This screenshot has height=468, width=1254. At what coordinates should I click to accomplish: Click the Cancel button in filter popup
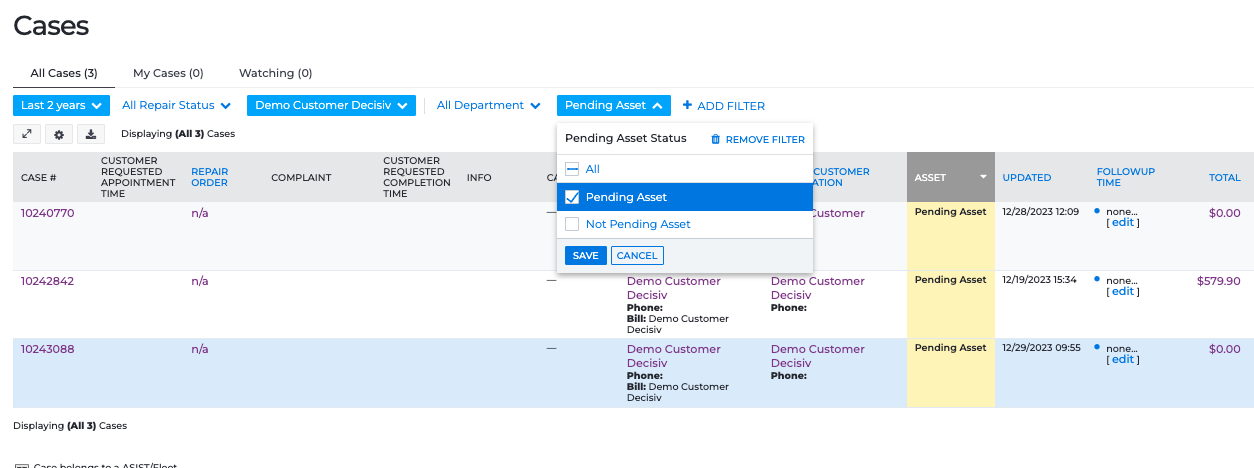pos(637,256)
